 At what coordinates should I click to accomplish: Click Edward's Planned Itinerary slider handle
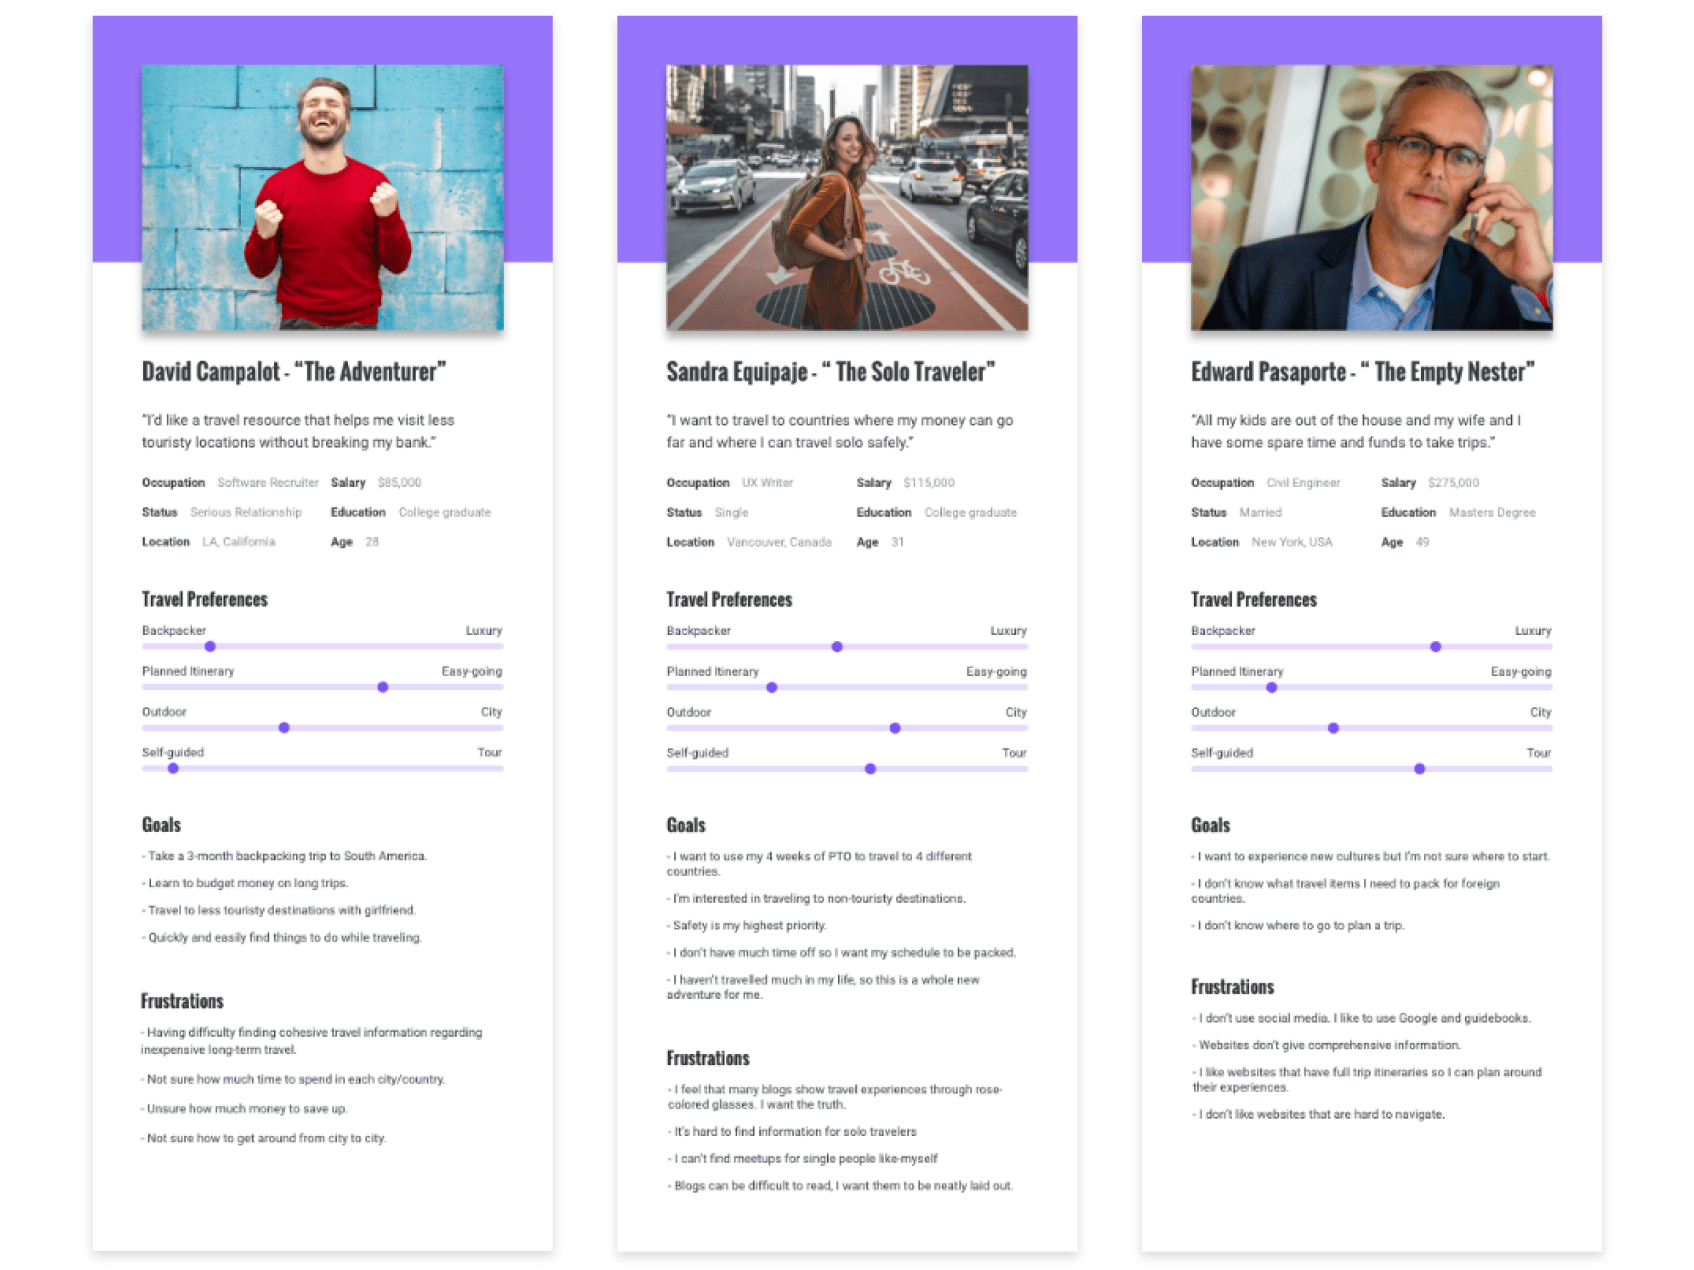tap(1272, 687)
